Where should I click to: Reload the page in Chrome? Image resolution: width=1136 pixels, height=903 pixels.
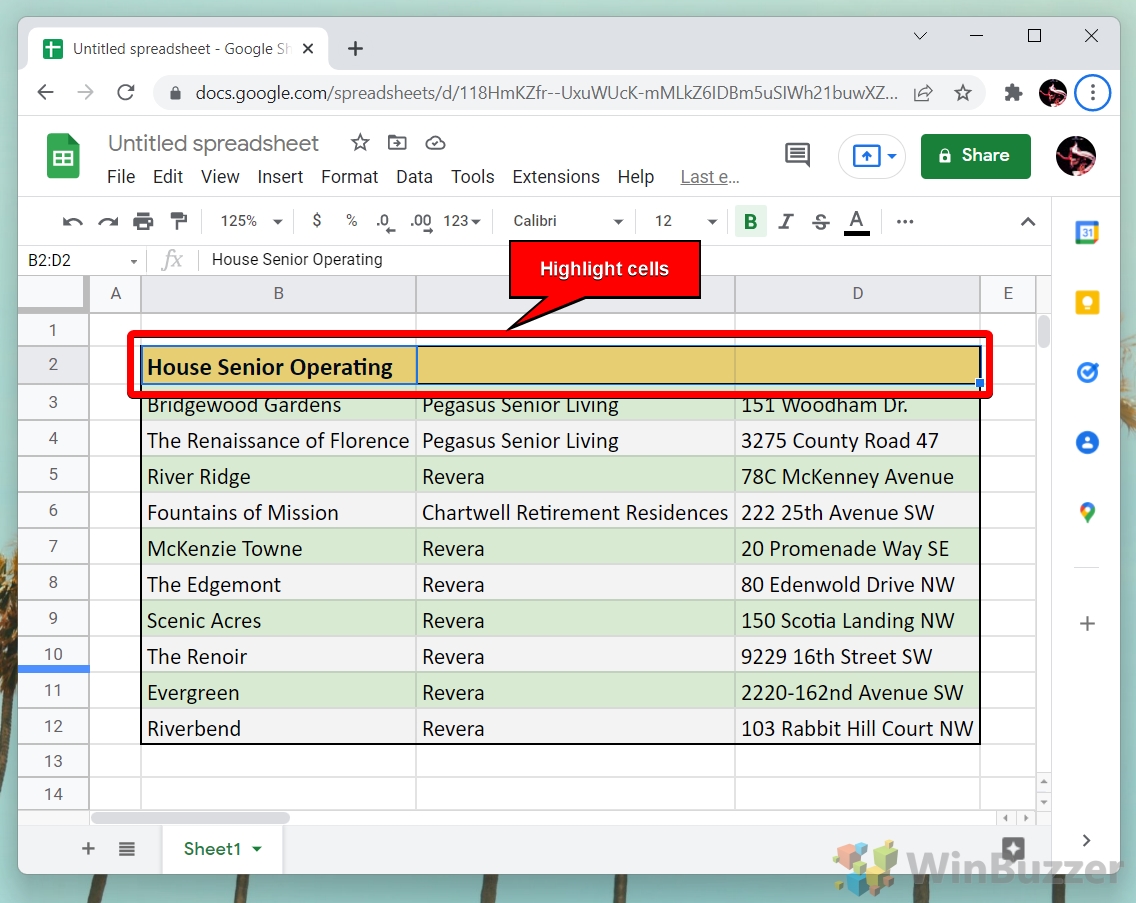[126, 93]
